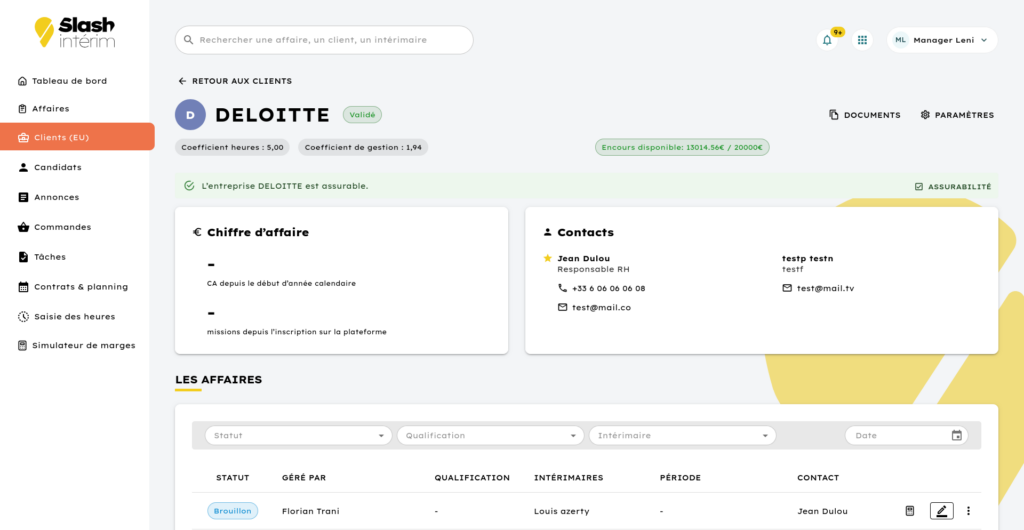Image resolution: width=1024 pixels, height=530 pixels.
Task: Open the Intérimaire filter dropdown
Action: click(x=682, y=435)
